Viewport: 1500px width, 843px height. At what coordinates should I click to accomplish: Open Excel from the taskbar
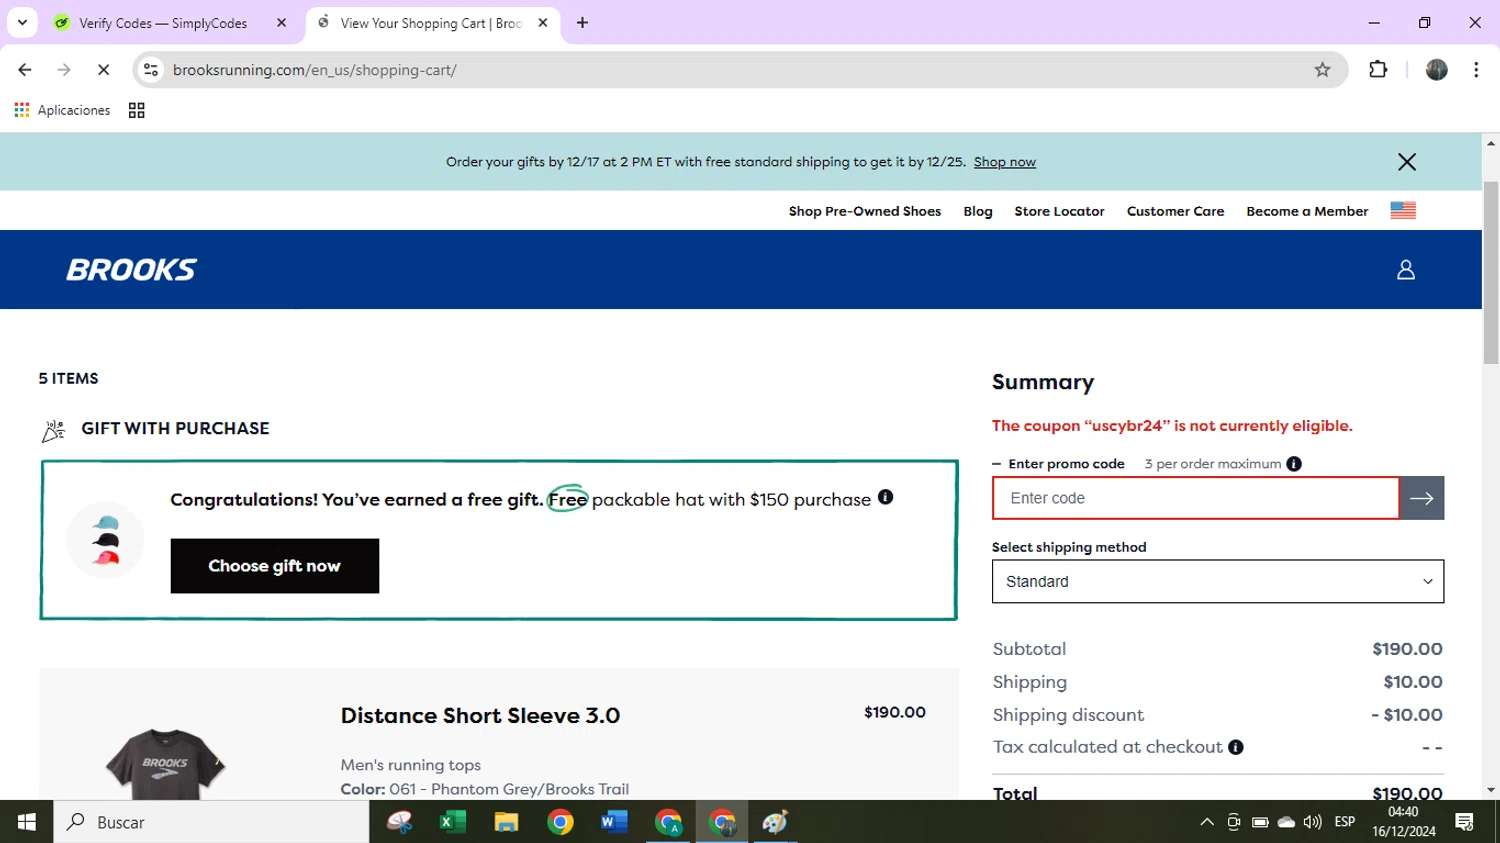[452, 822]
